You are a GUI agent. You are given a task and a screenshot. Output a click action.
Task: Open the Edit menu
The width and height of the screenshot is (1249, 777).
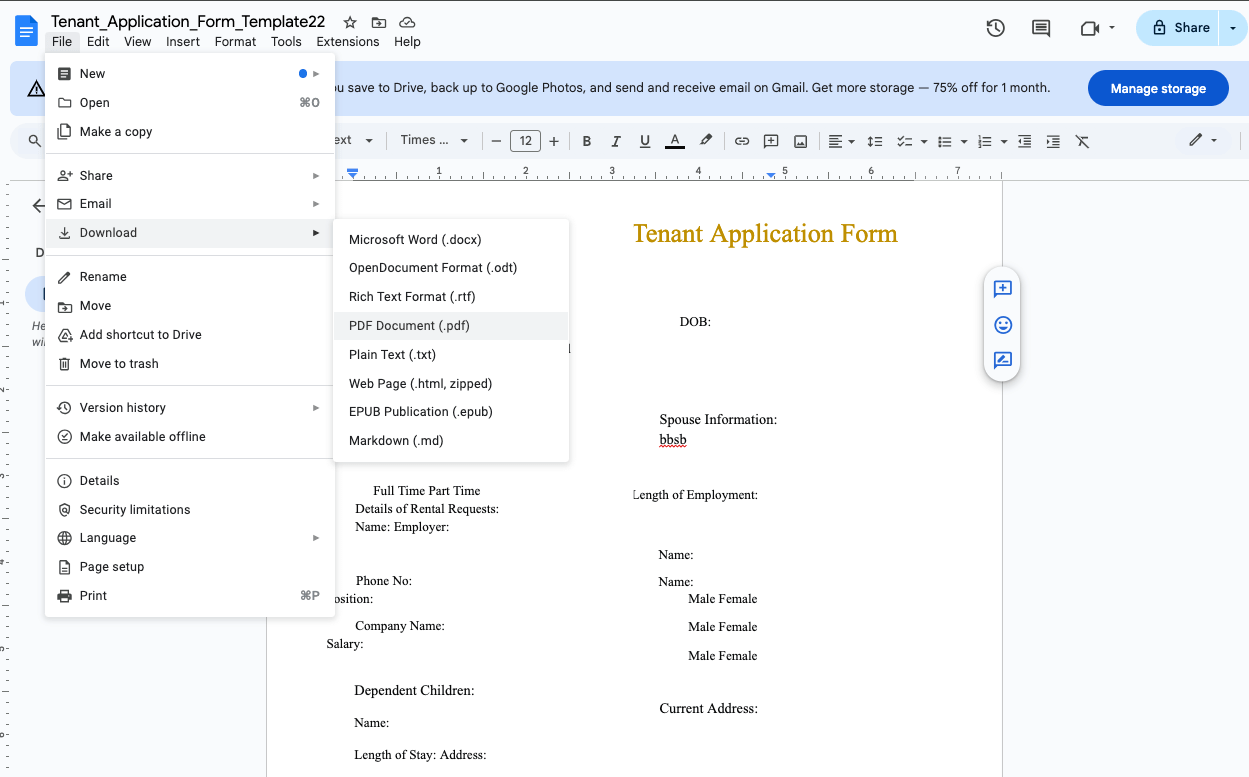coord(98,42)
